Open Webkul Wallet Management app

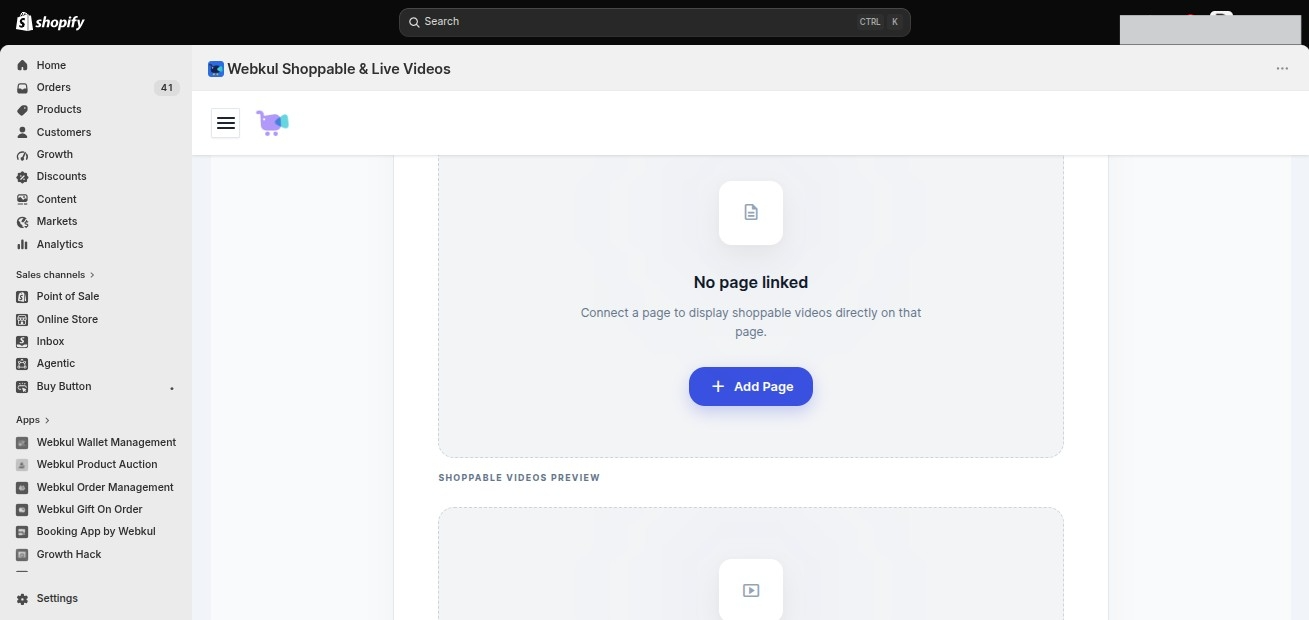106,442
